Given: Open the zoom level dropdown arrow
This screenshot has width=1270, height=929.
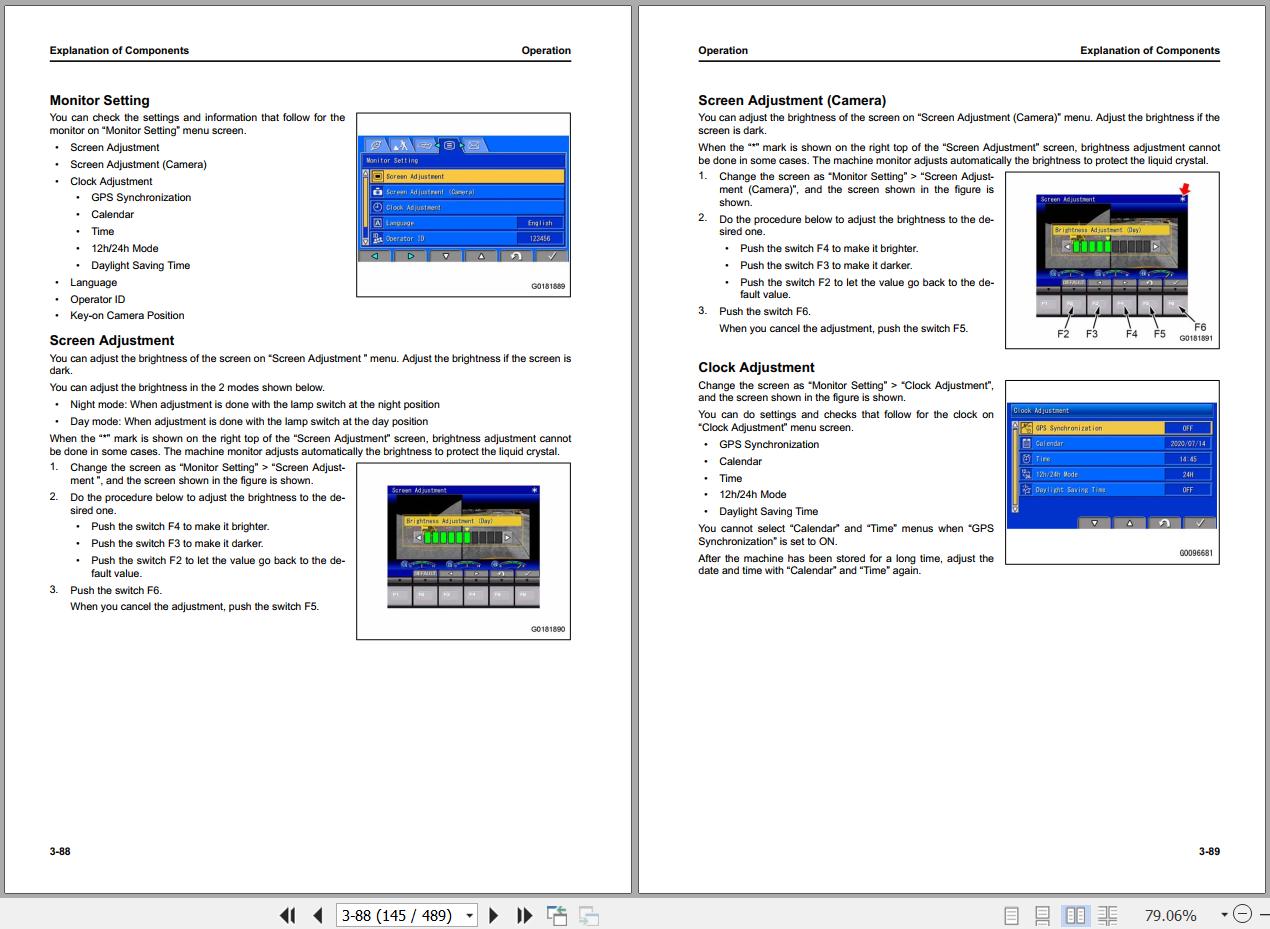Looking at the screenshot, I should coord(1224,915).
